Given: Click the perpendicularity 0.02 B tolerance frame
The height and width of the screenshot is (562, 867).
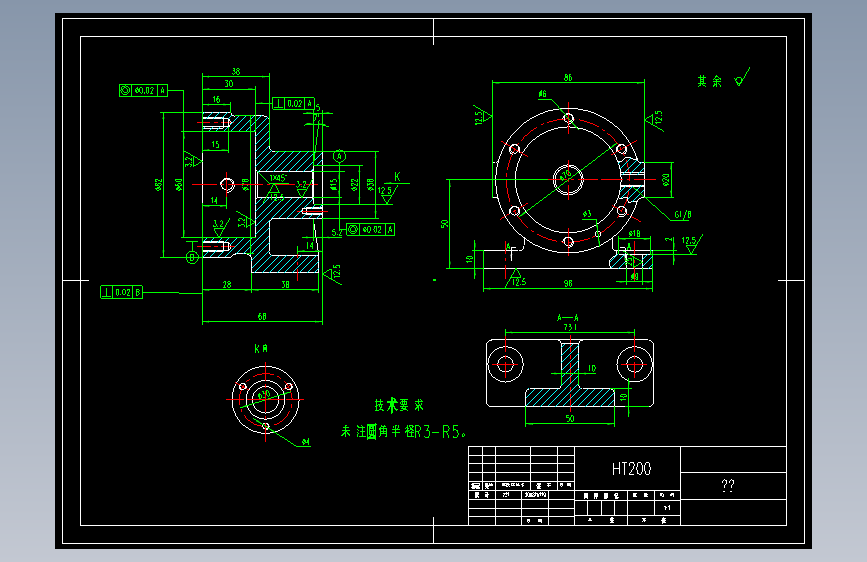Looking at the screenshot, I should pyautogui.click(x=122, y=292).
